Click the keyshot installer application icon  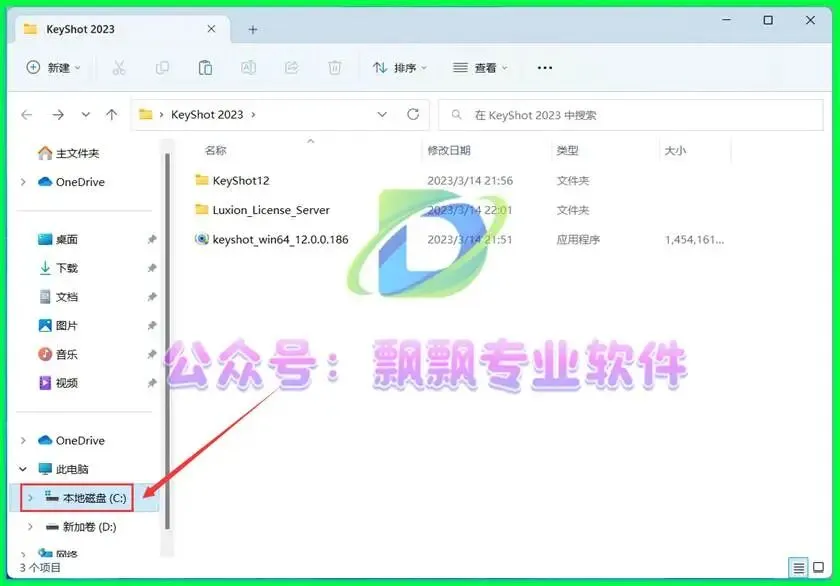point(201,239)
